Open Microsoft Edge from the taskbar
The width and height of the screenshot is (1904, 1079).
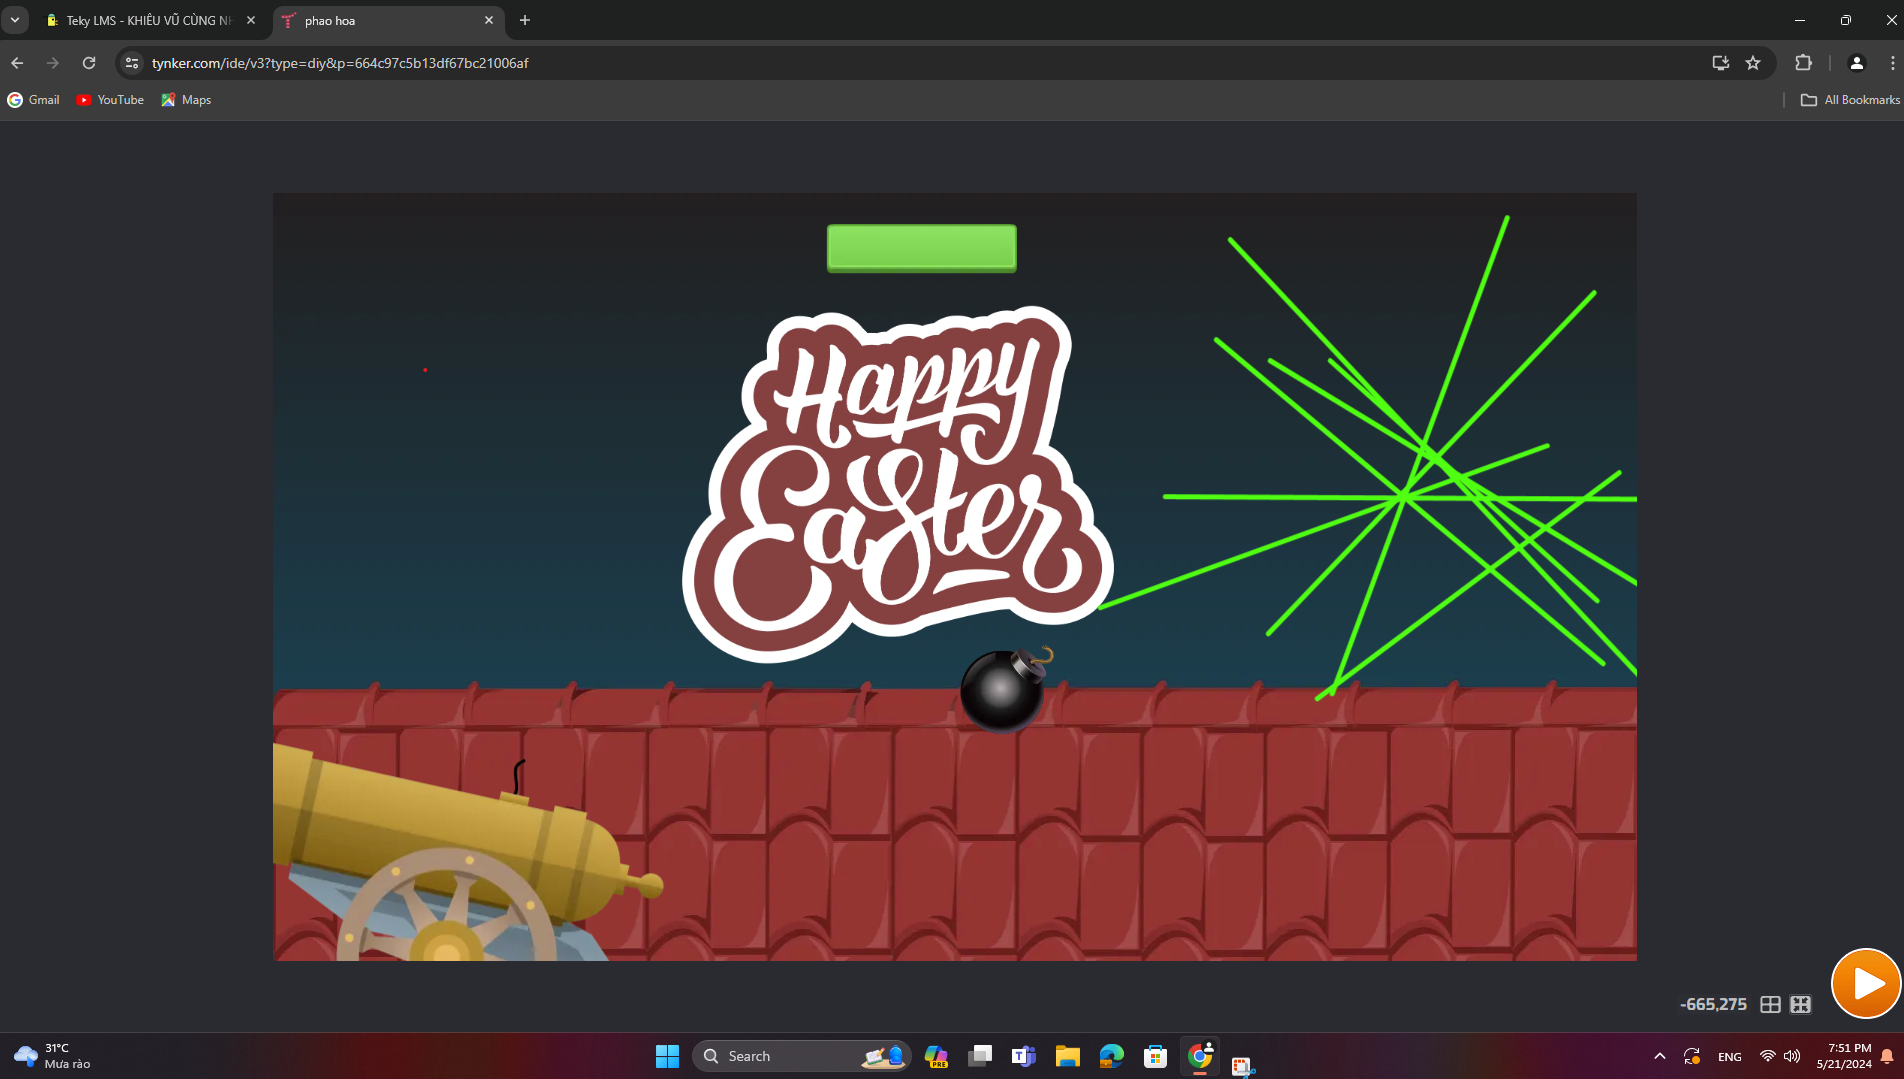1111,1056
